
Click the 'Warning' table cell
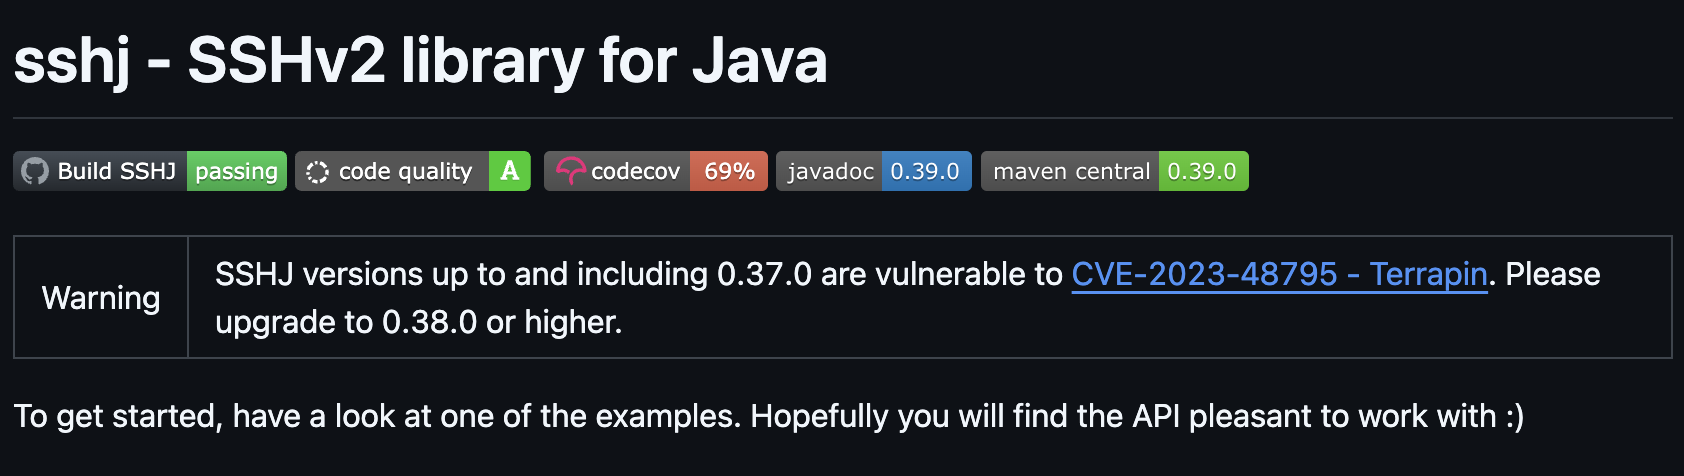[101, 297]
